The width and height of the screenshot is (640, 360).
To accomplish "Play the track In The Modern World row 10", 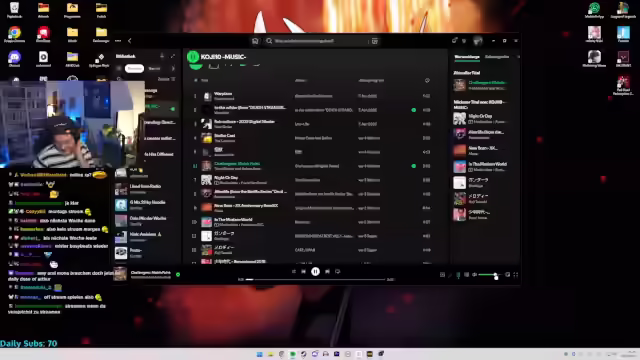I will pos(314,222).
